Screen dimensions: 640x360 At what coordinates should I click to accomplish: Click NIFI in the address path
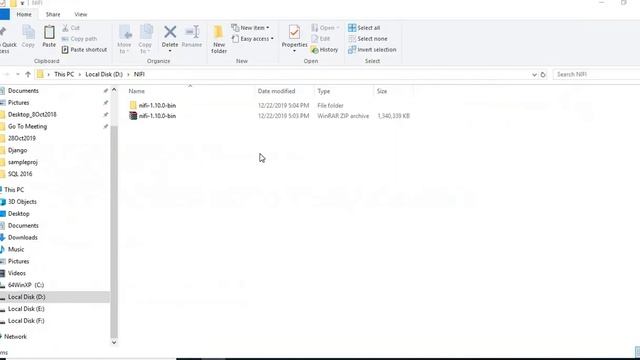[139, 74]
